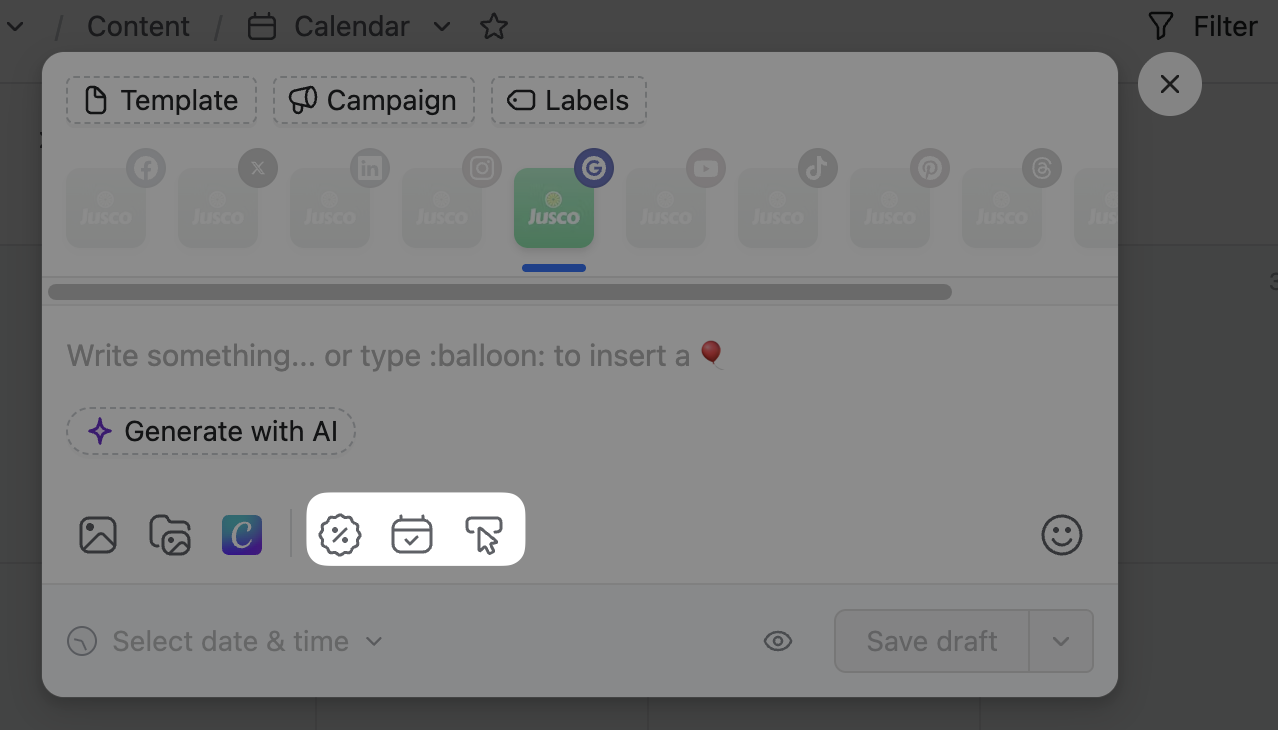Launch the Canva design integration
The width and height of the screenshot is (1278, 730).
(242, 535)
